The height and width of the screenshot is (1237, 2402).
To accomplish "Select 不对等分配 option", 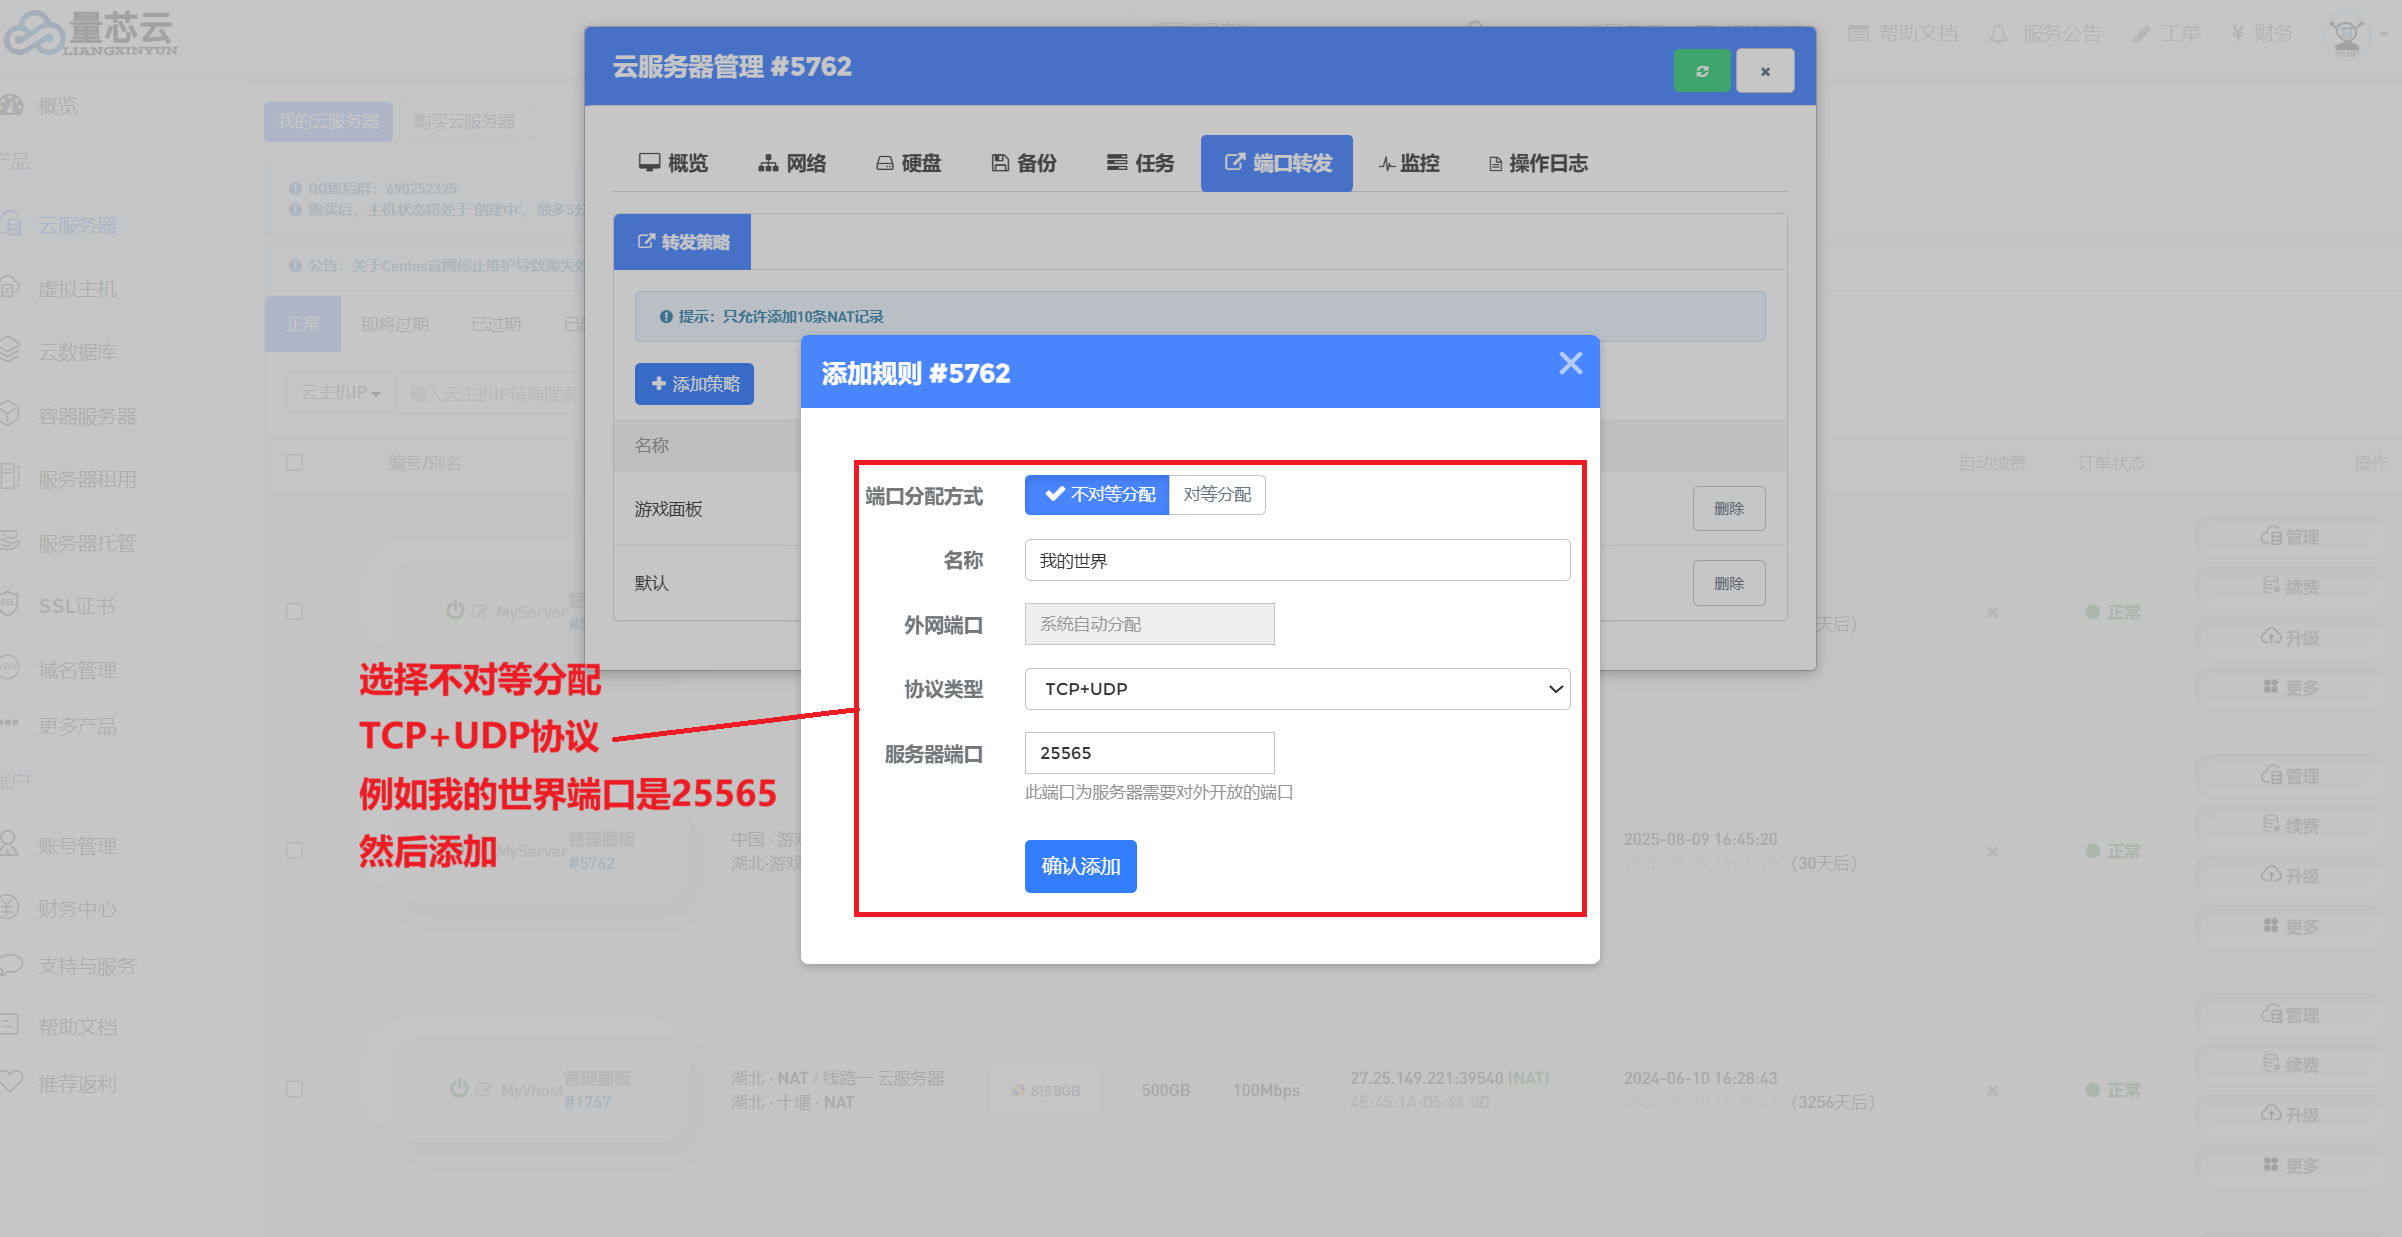I will [1097, 495].
